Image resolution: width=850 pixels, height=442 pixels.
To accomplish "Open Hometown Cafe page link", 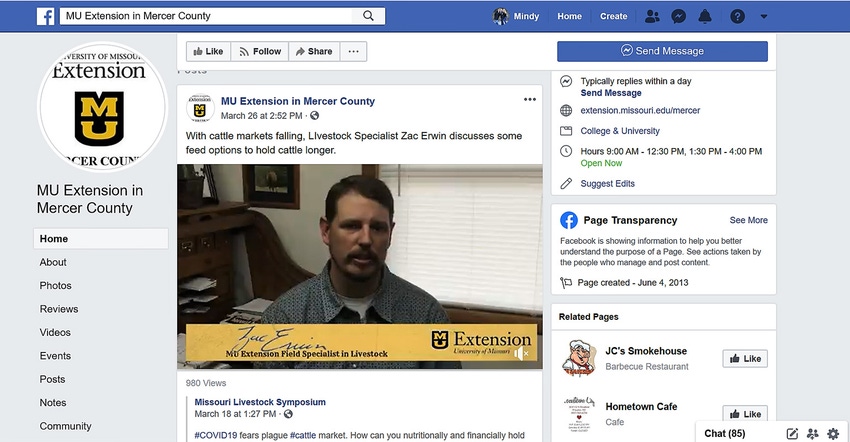I will (641, 406).
